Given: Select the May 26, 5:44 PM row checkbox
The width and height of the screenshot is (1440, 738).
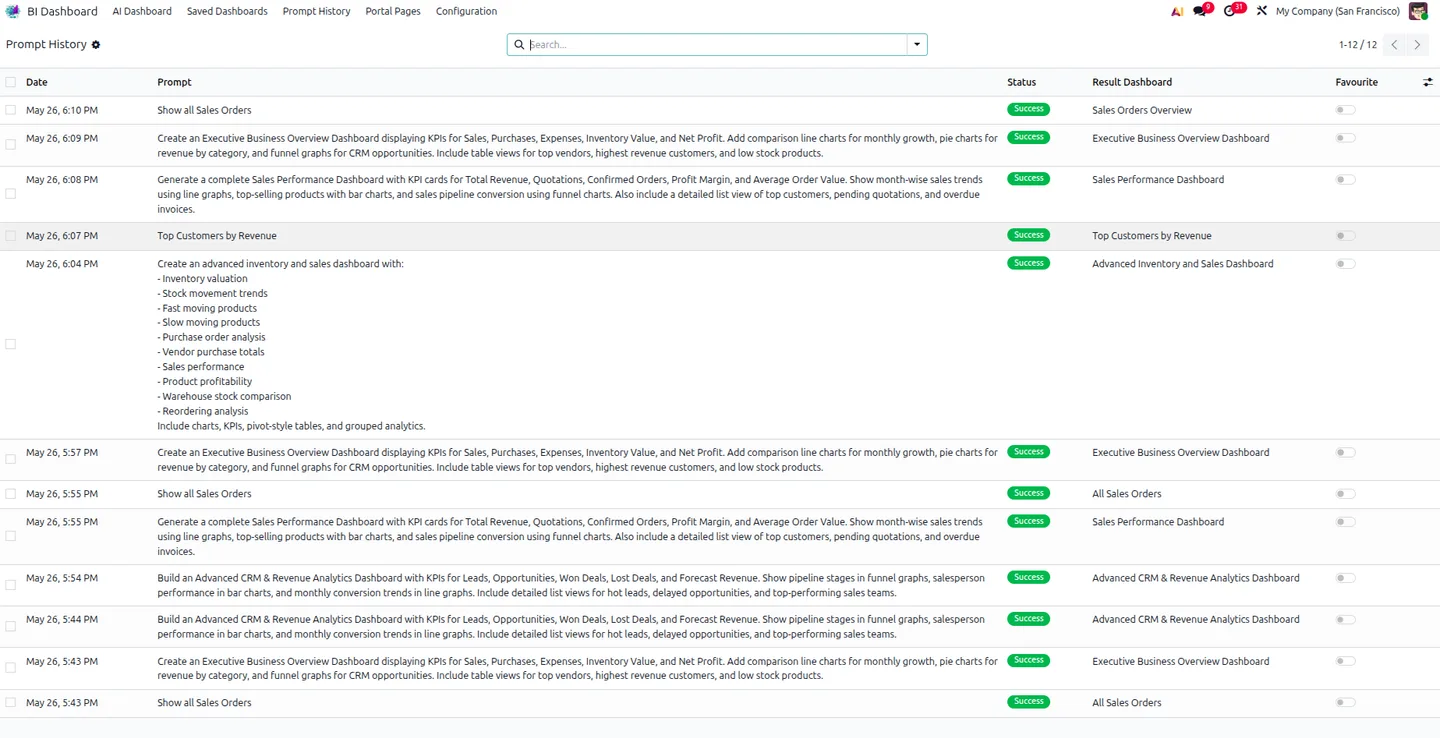Looking at the screenshot, I should click(x=11, y=626).
